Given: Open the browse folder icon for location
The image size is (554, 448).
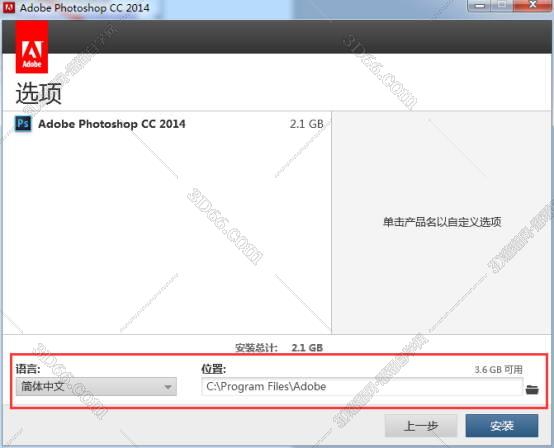Looking at the screenshot, I should tap(532, 389).
